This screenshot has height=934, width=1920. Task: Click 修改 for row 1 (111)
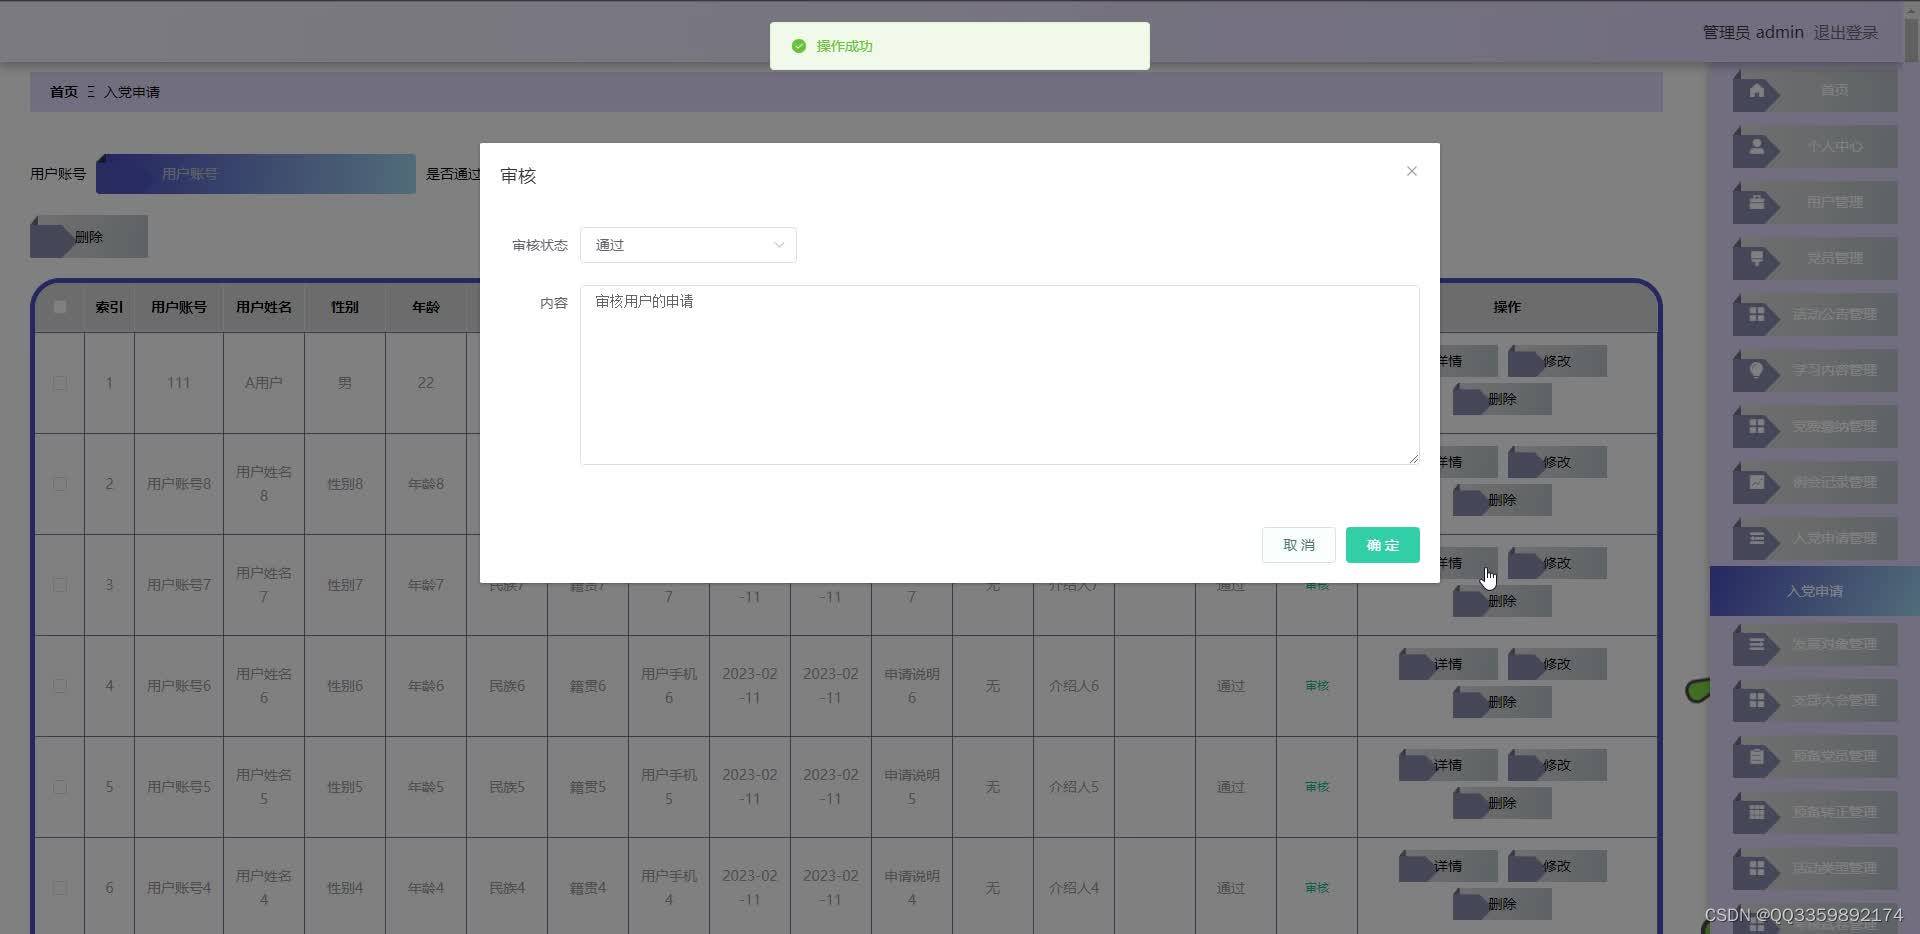1557,361
